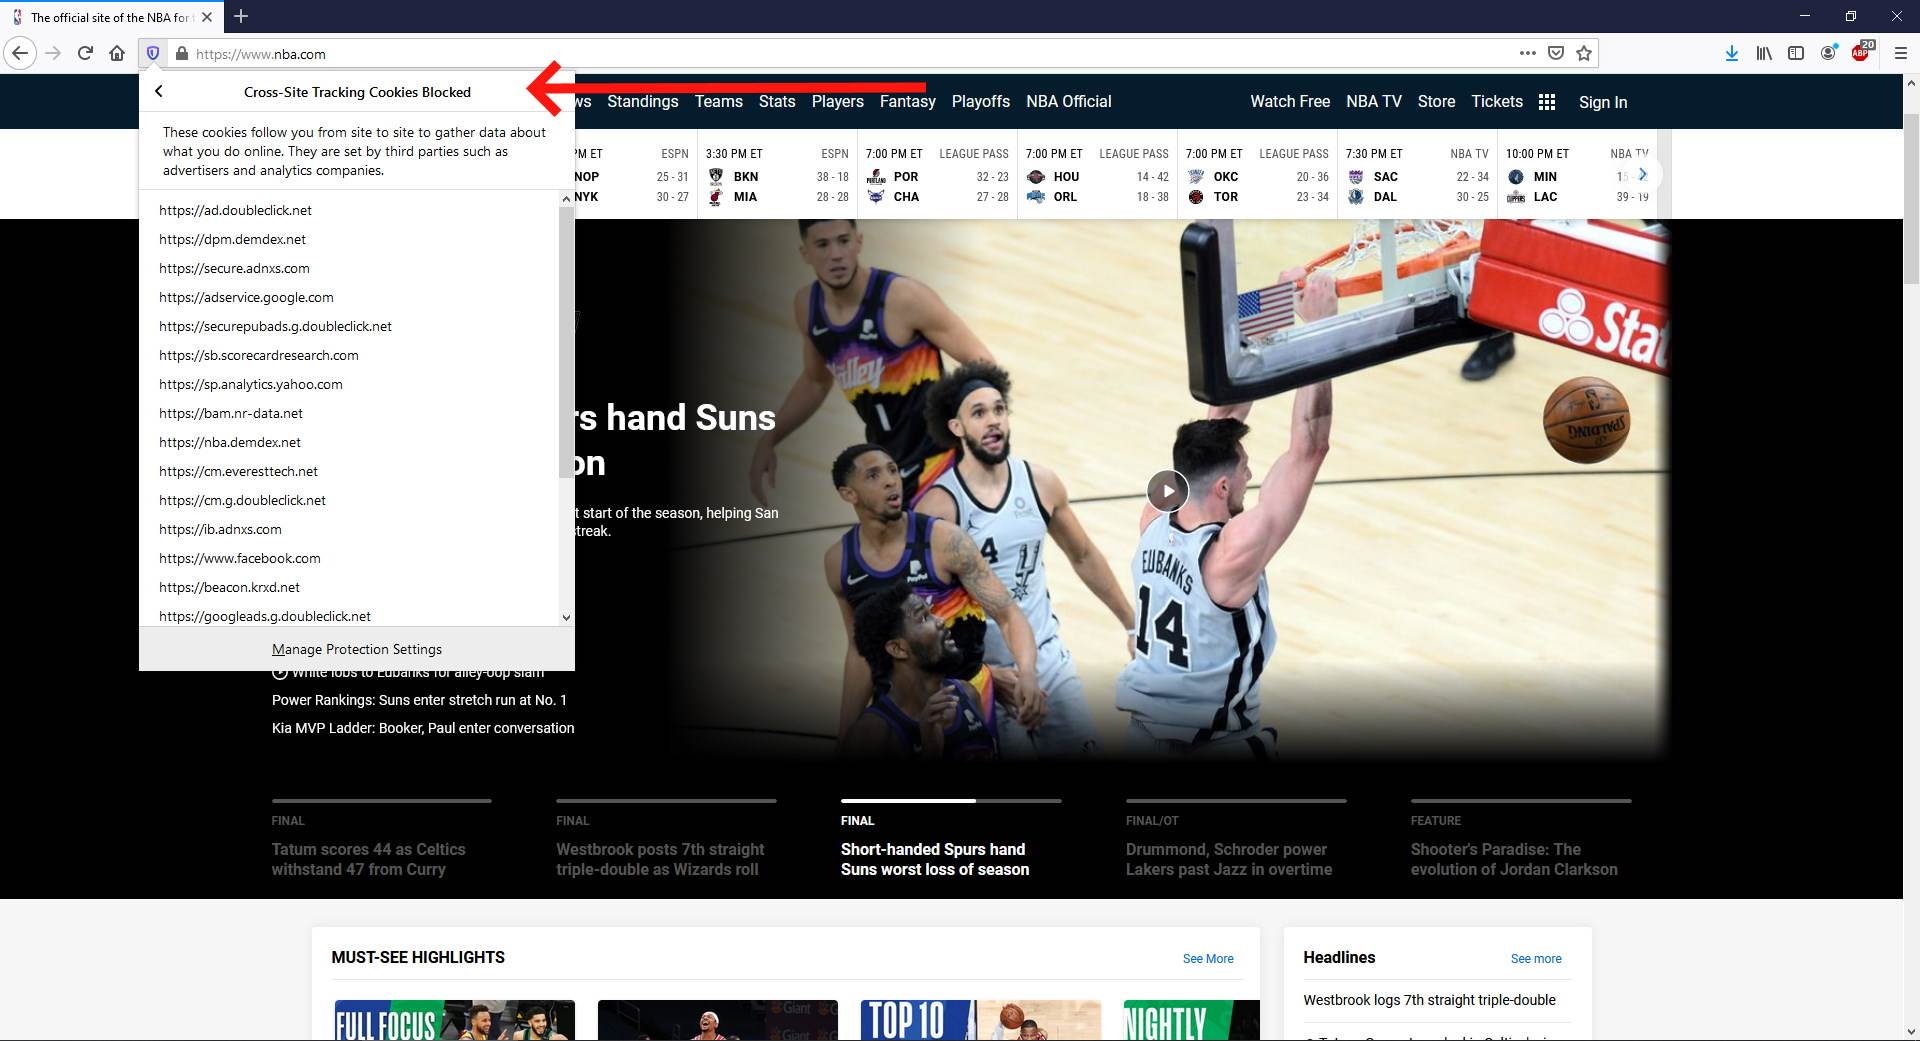Image resolution: width=1920 pixels, height=1041 pixels.
Task: Open the page actions ellipsis menu
Action: [x=1528, y=53]
